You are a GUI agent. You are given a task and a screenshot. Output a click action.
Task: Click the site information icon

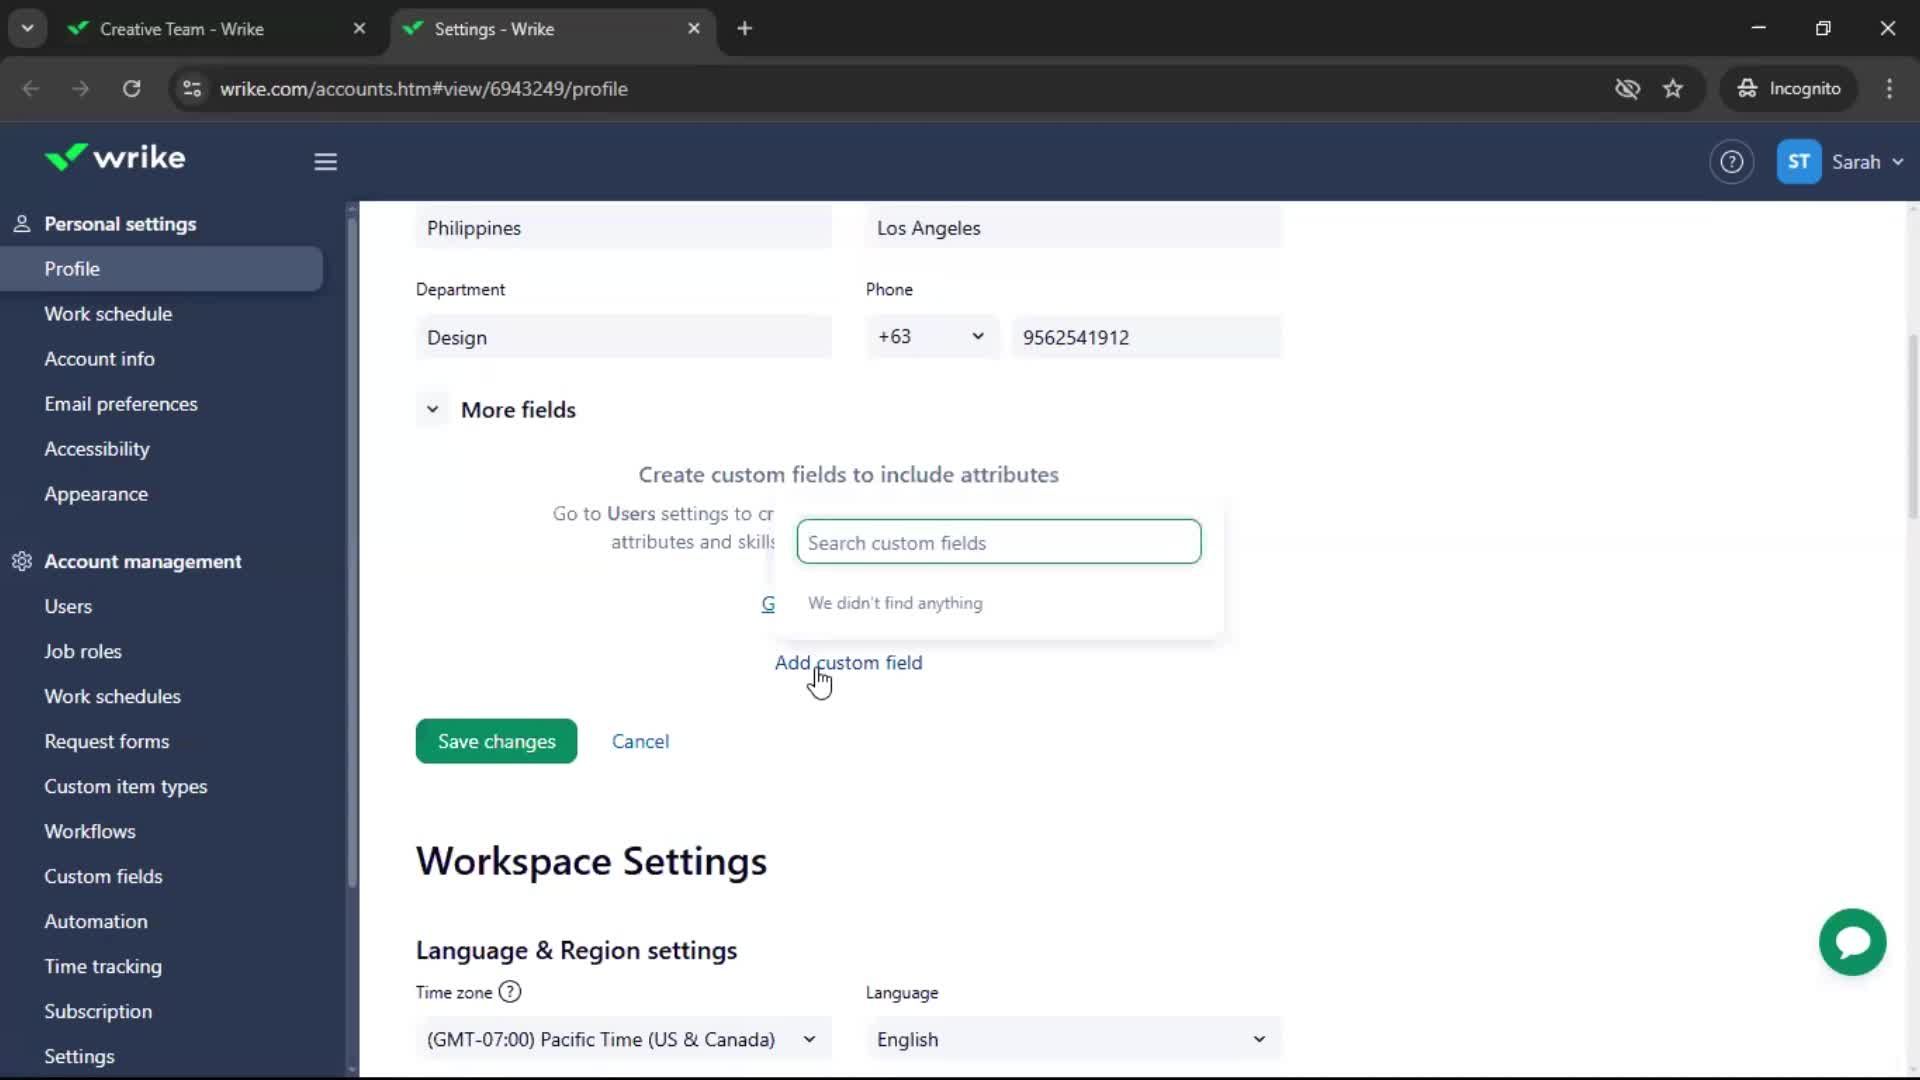192,89
